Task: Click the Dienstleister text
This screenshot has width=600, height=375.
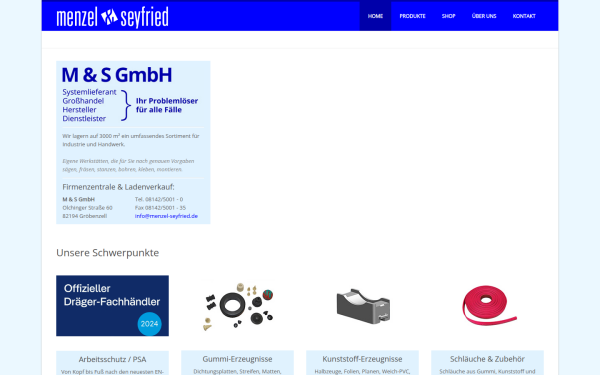Action: pyautogui.click(x=84, y=118)
